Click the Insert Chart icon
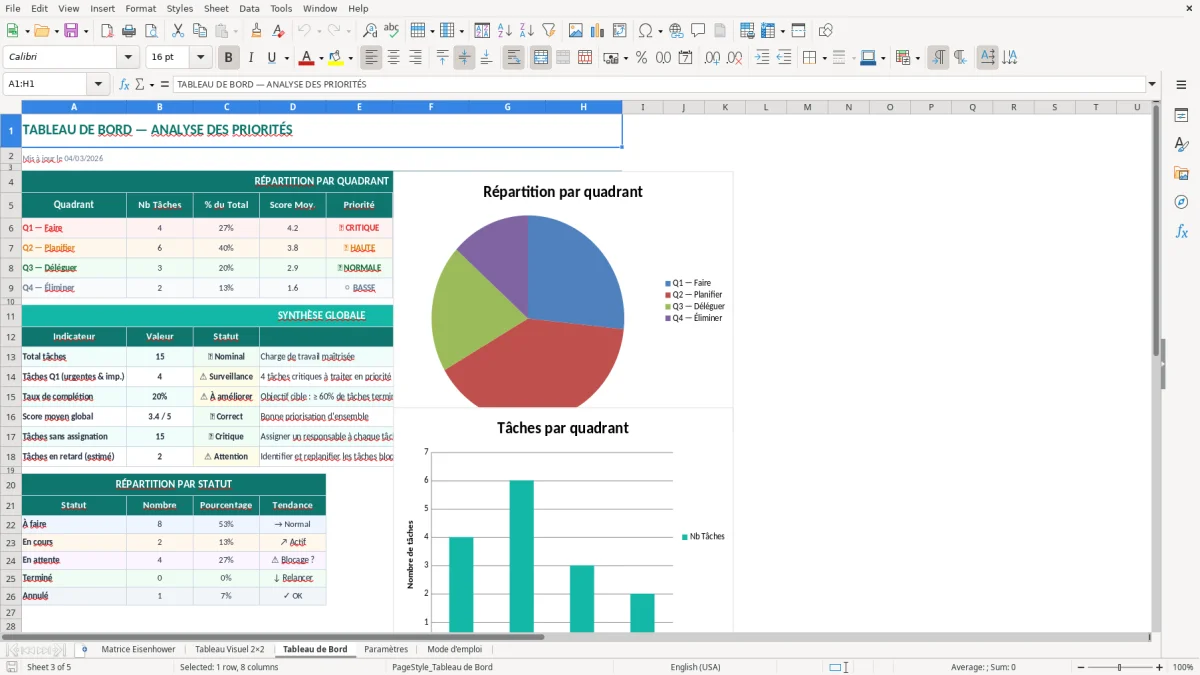 point(598,30)
